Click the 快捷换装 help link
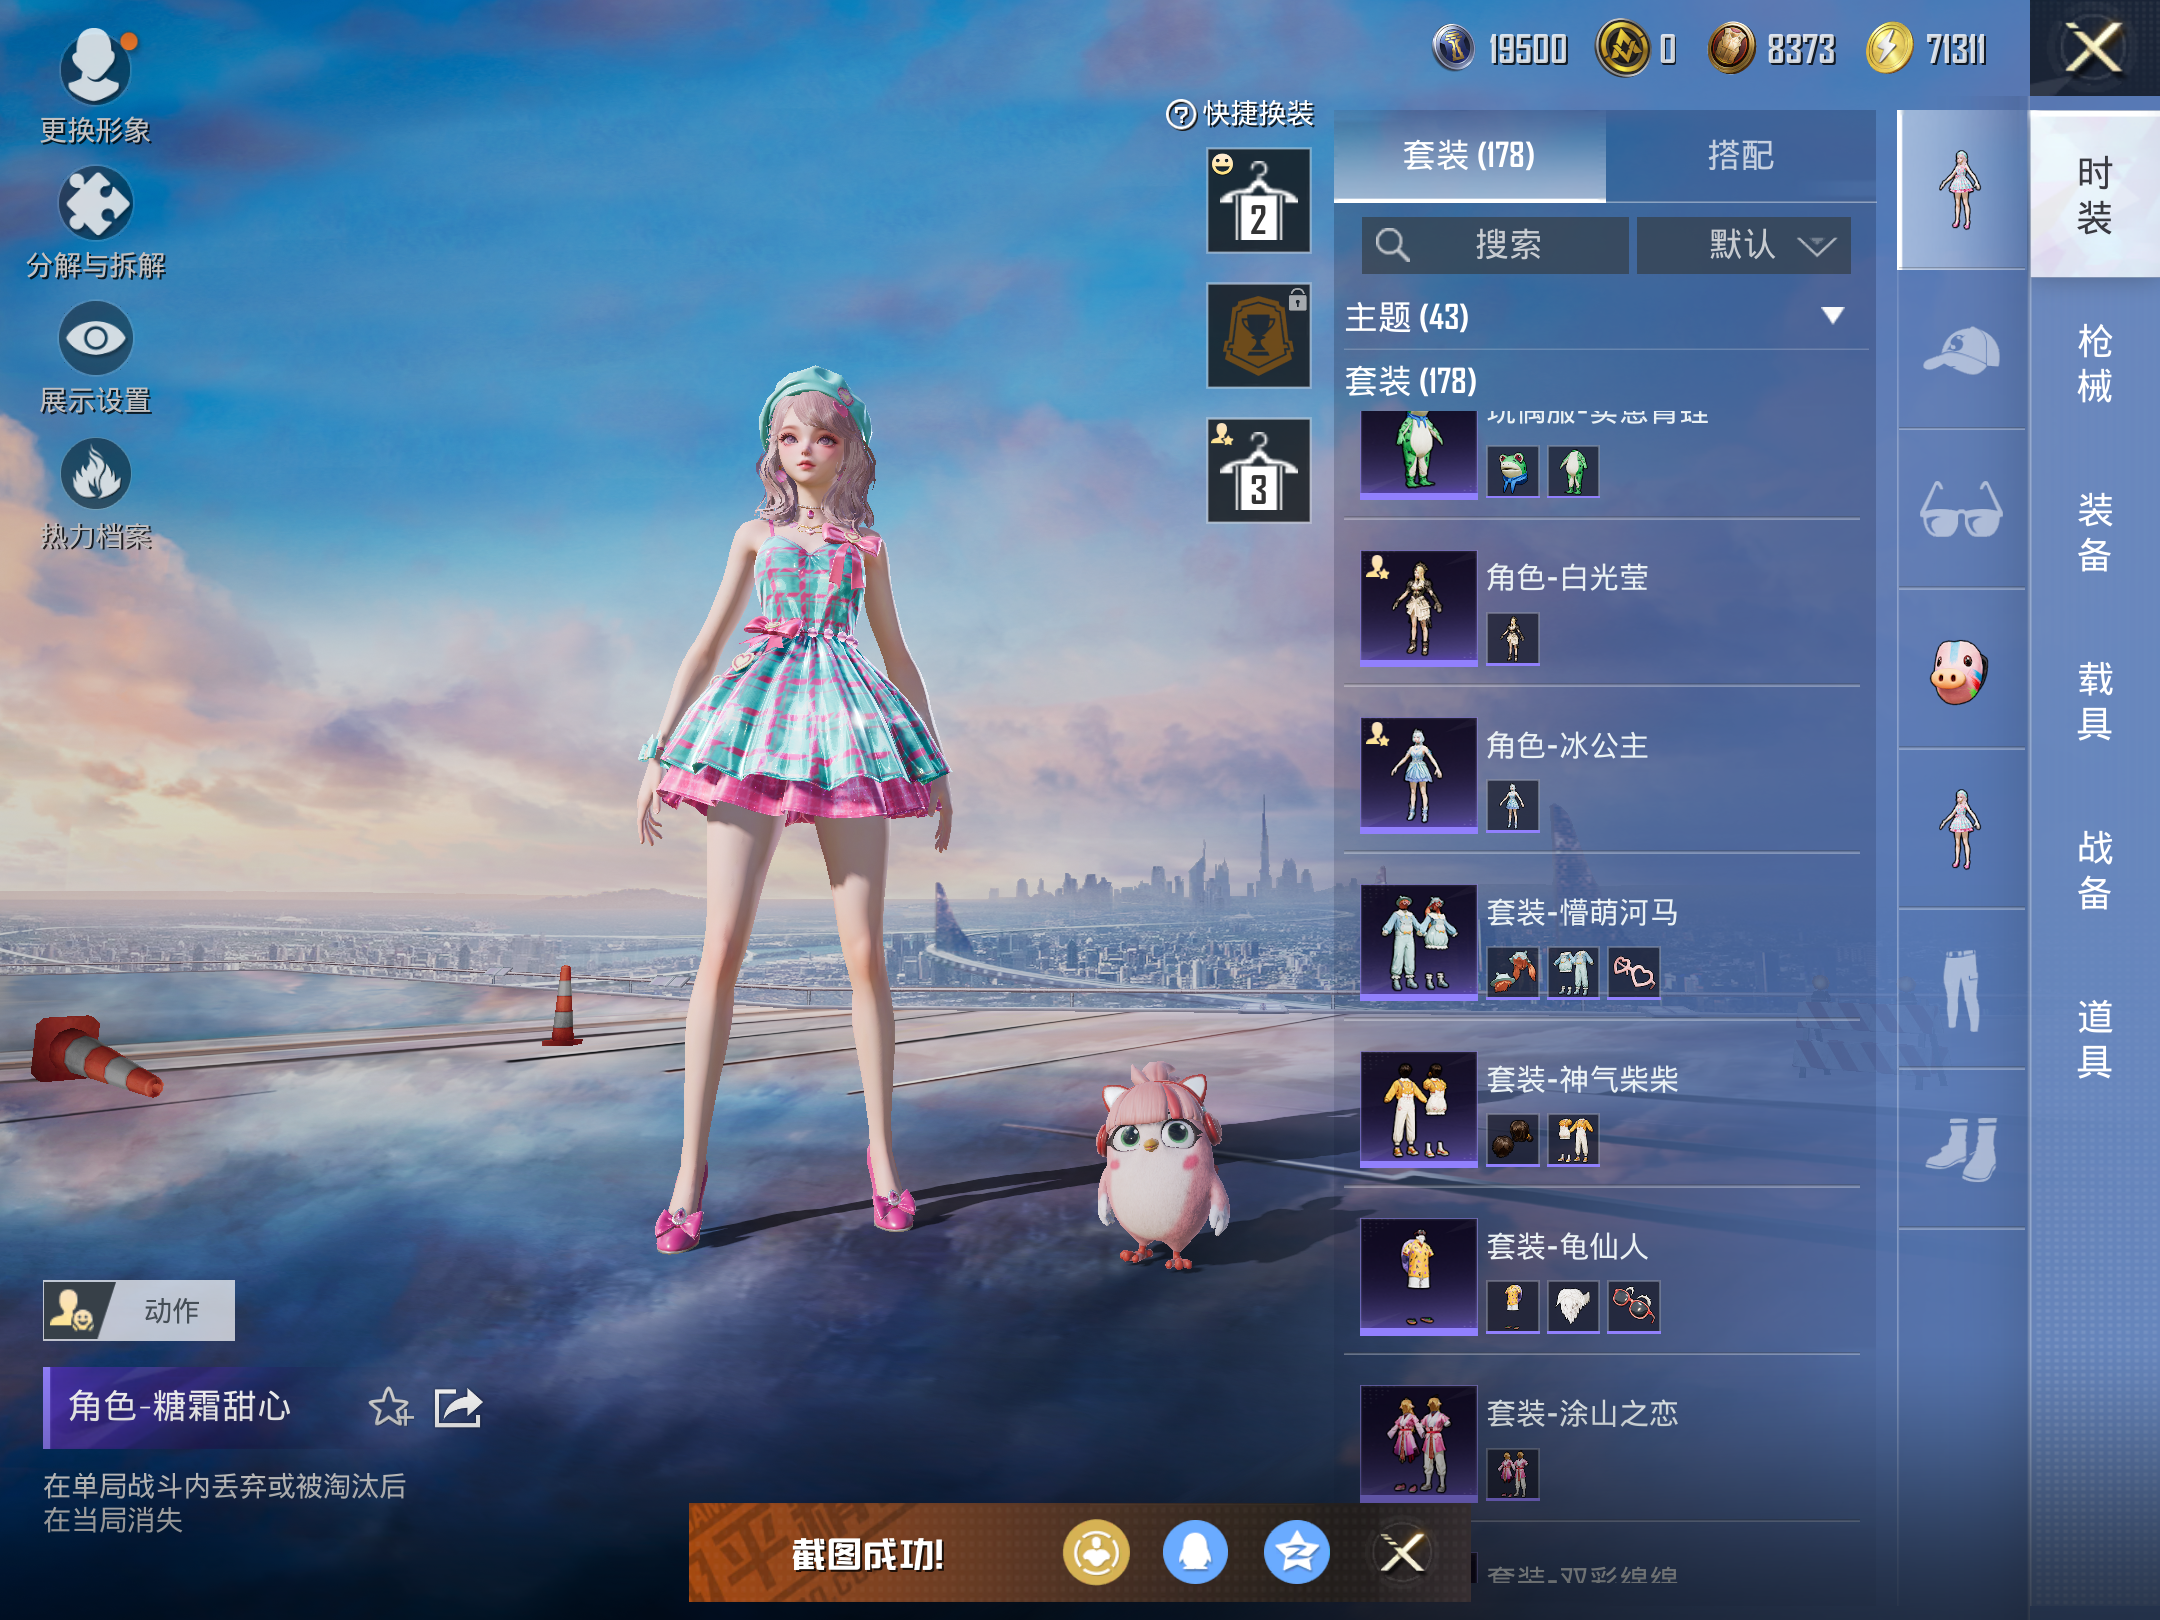 click(x=1240, y=114)
